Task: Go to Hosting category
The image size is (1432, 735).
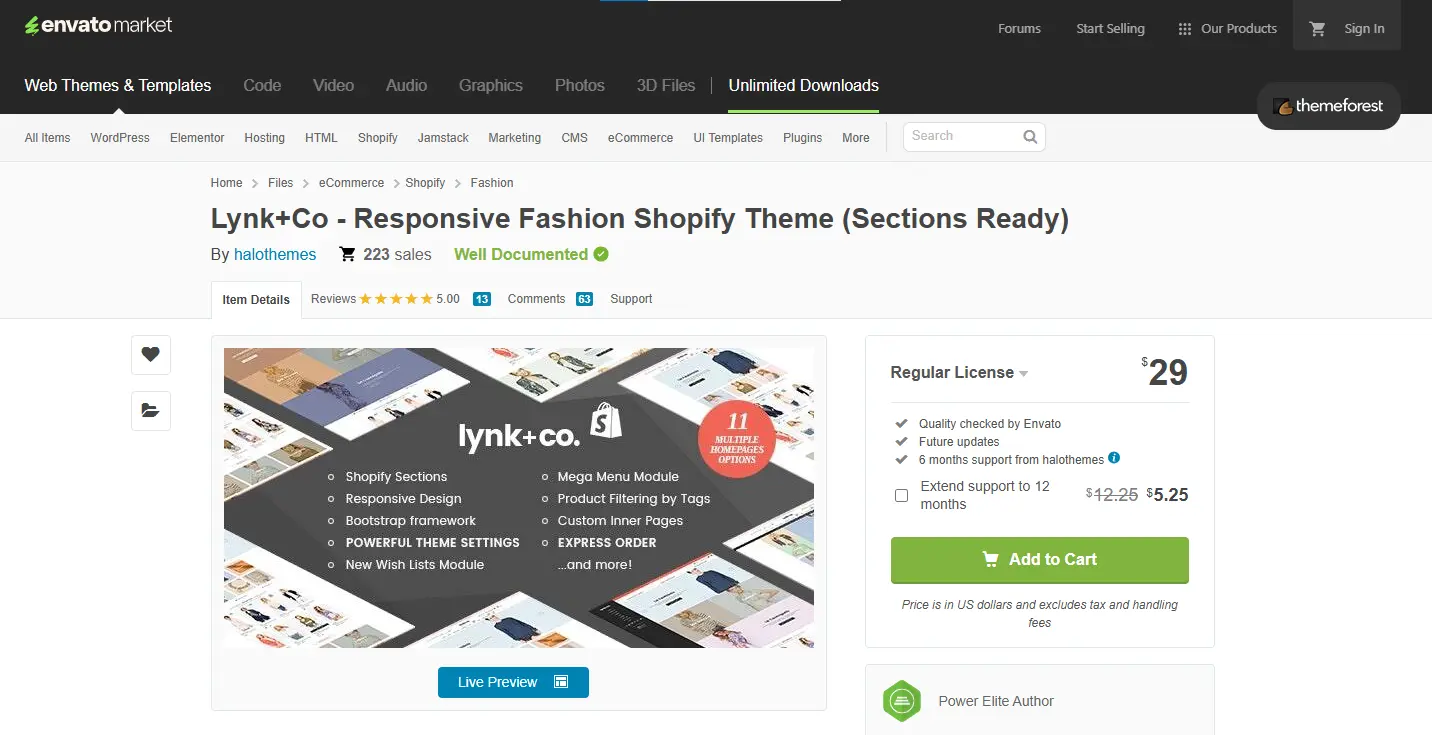Action: (264, 138)
